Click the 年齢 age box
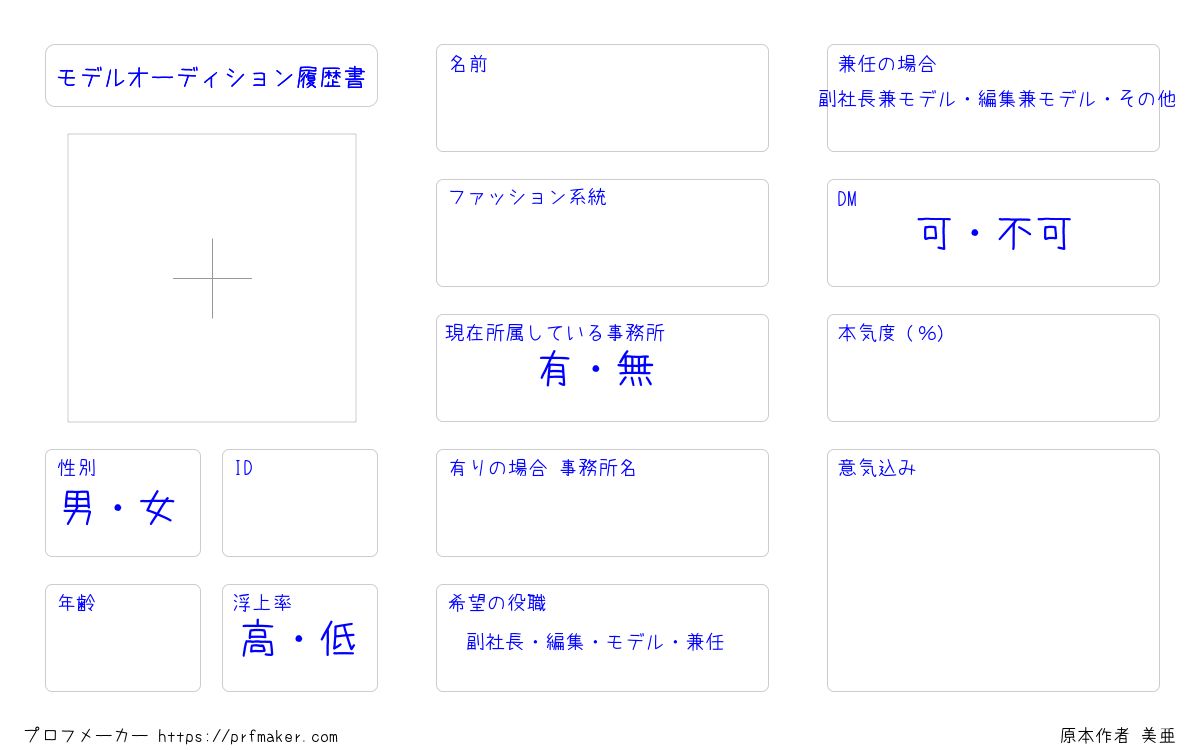Screen dimensions: 1200x750 click(x=123, y=638)
